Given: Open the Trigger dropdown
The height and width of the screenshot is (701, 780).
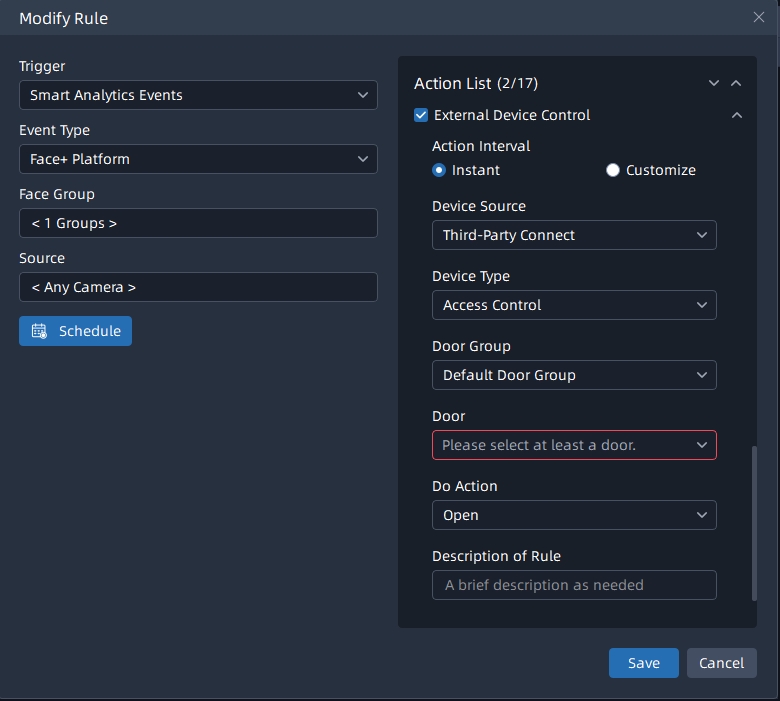Looking at the screenshot, I should [x=198, y=95].
